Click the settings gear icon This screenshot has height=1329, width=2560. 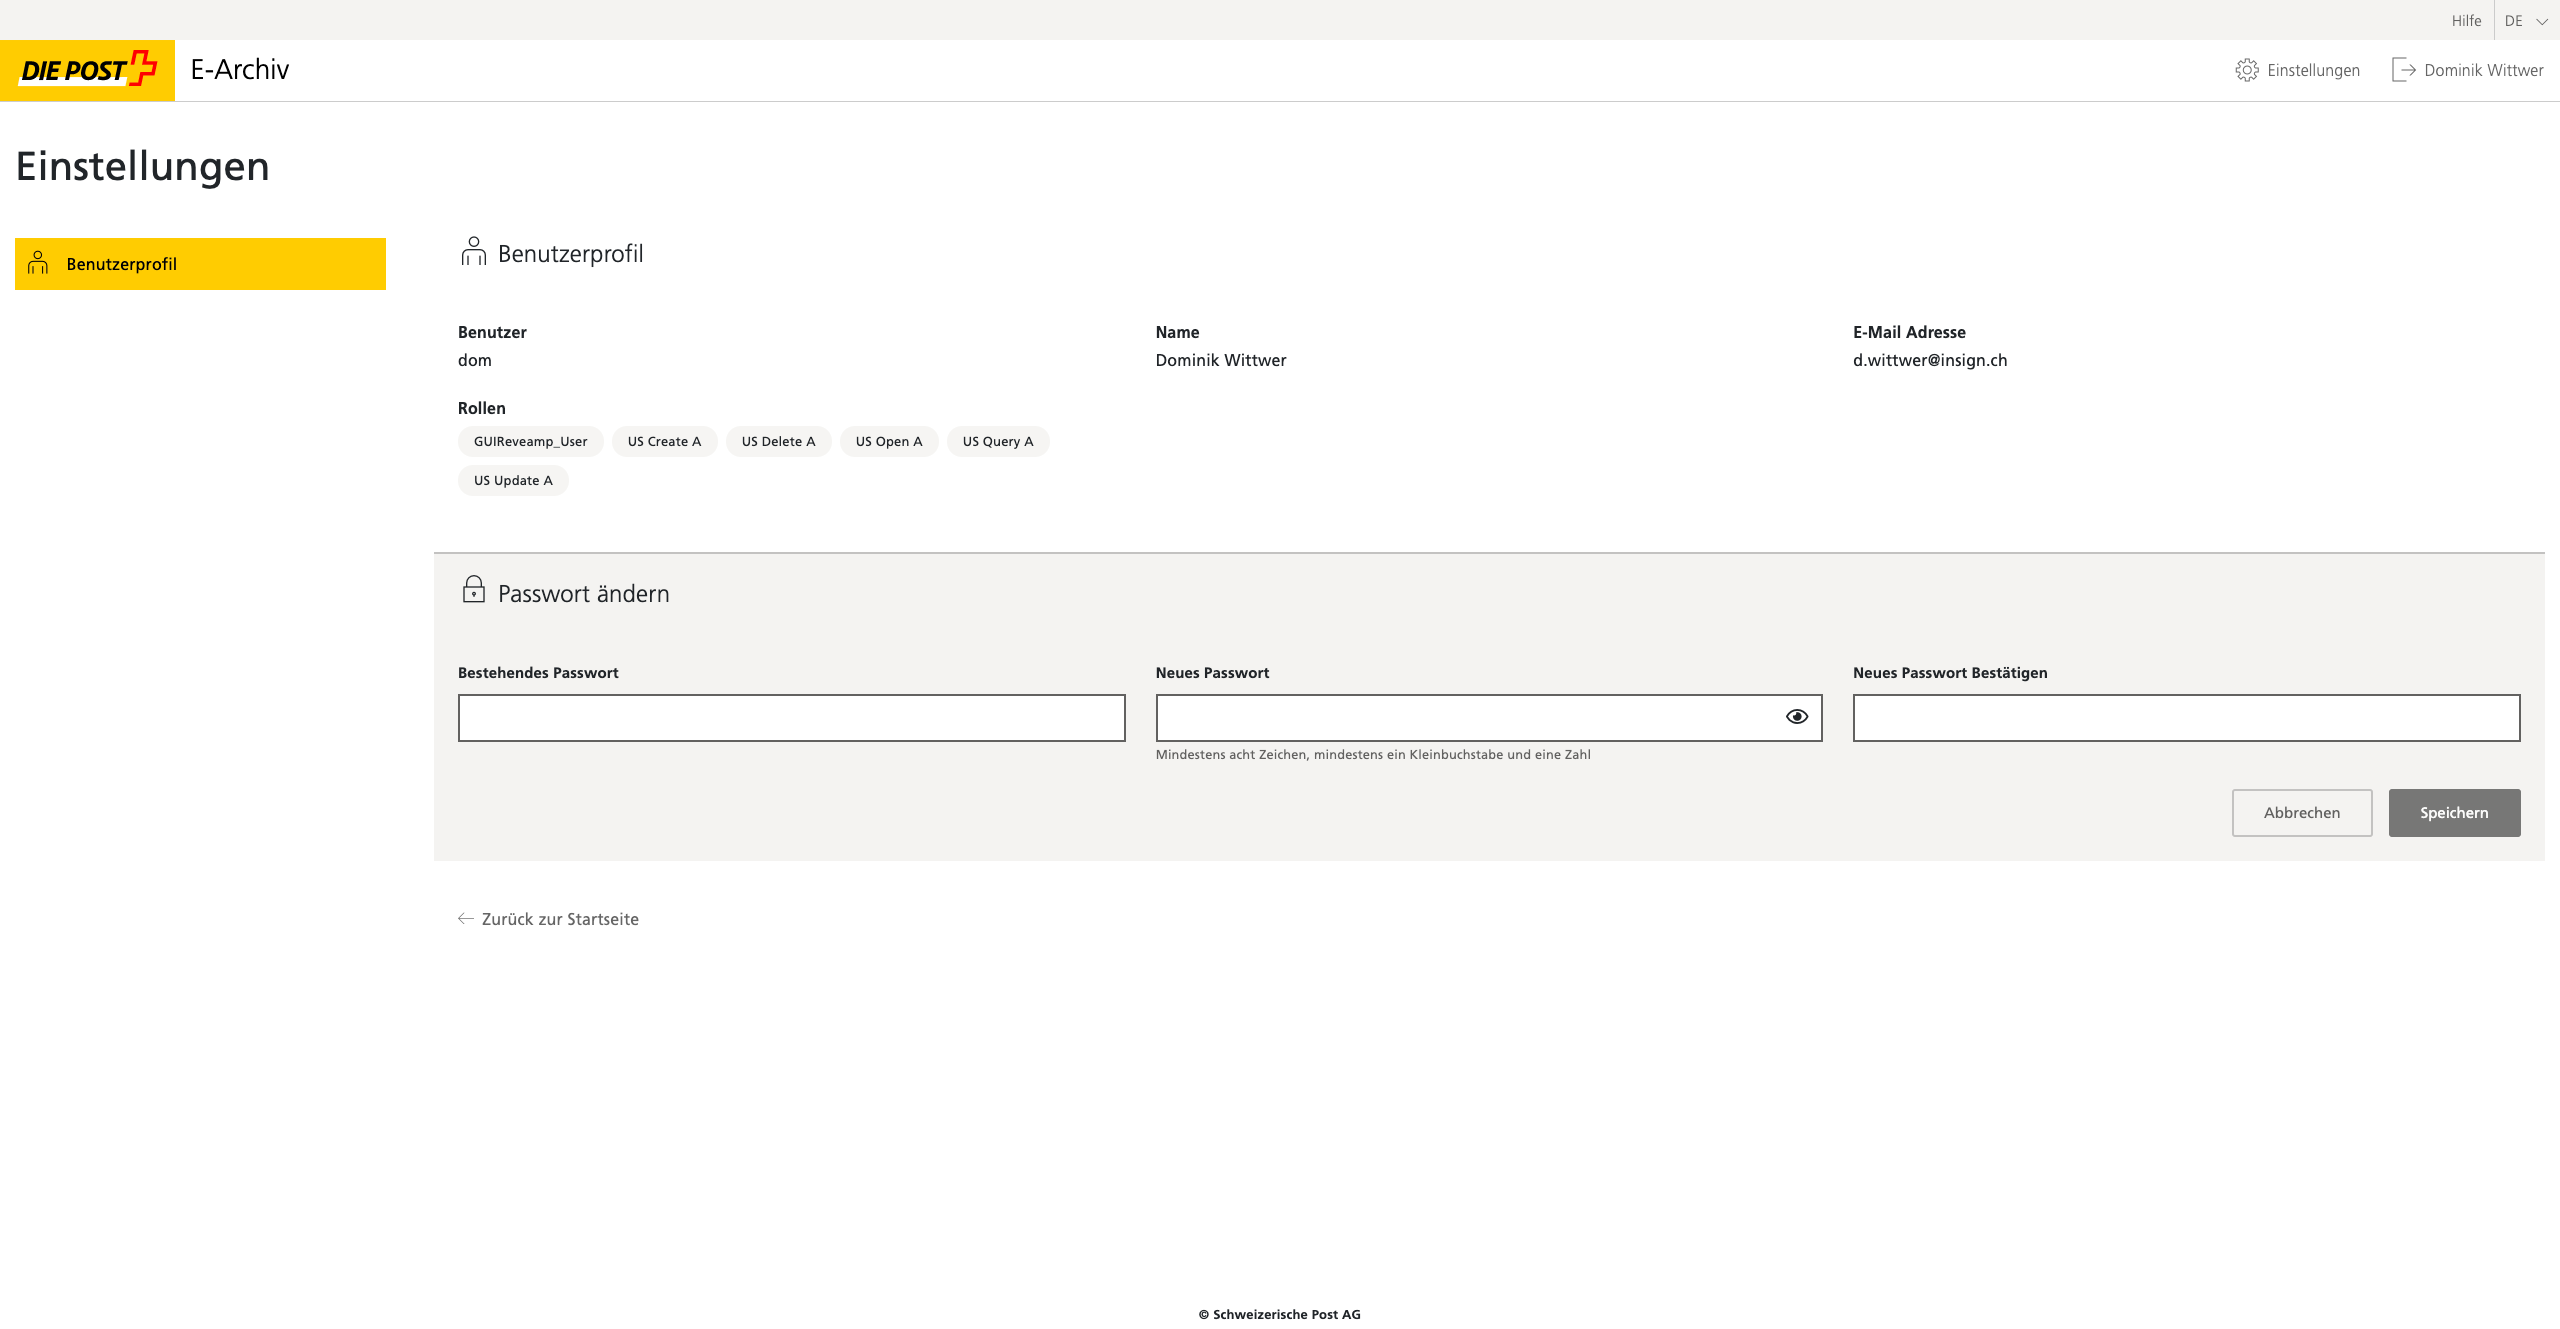pos(2247,70)
